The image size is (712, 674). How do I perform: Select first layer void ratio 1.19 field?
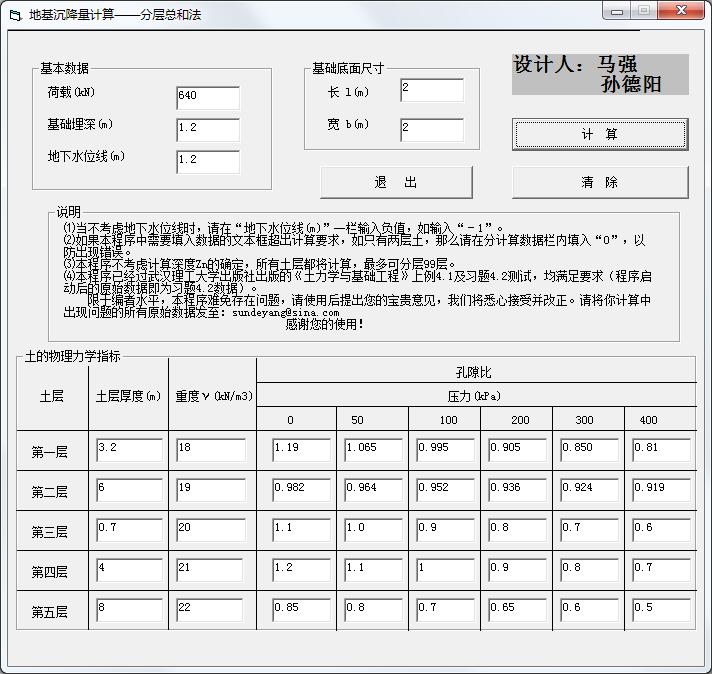(x=302, y=450)
